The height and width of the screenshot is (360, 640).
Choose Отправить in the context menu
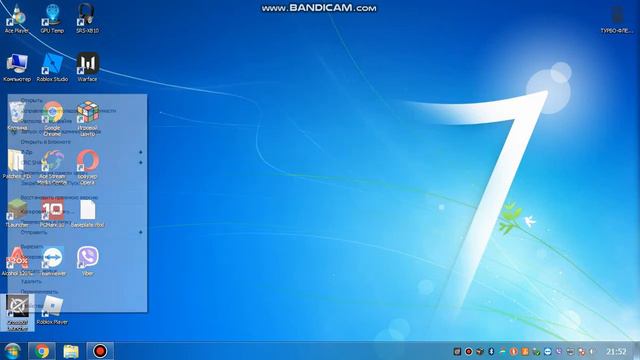point(33,232)
